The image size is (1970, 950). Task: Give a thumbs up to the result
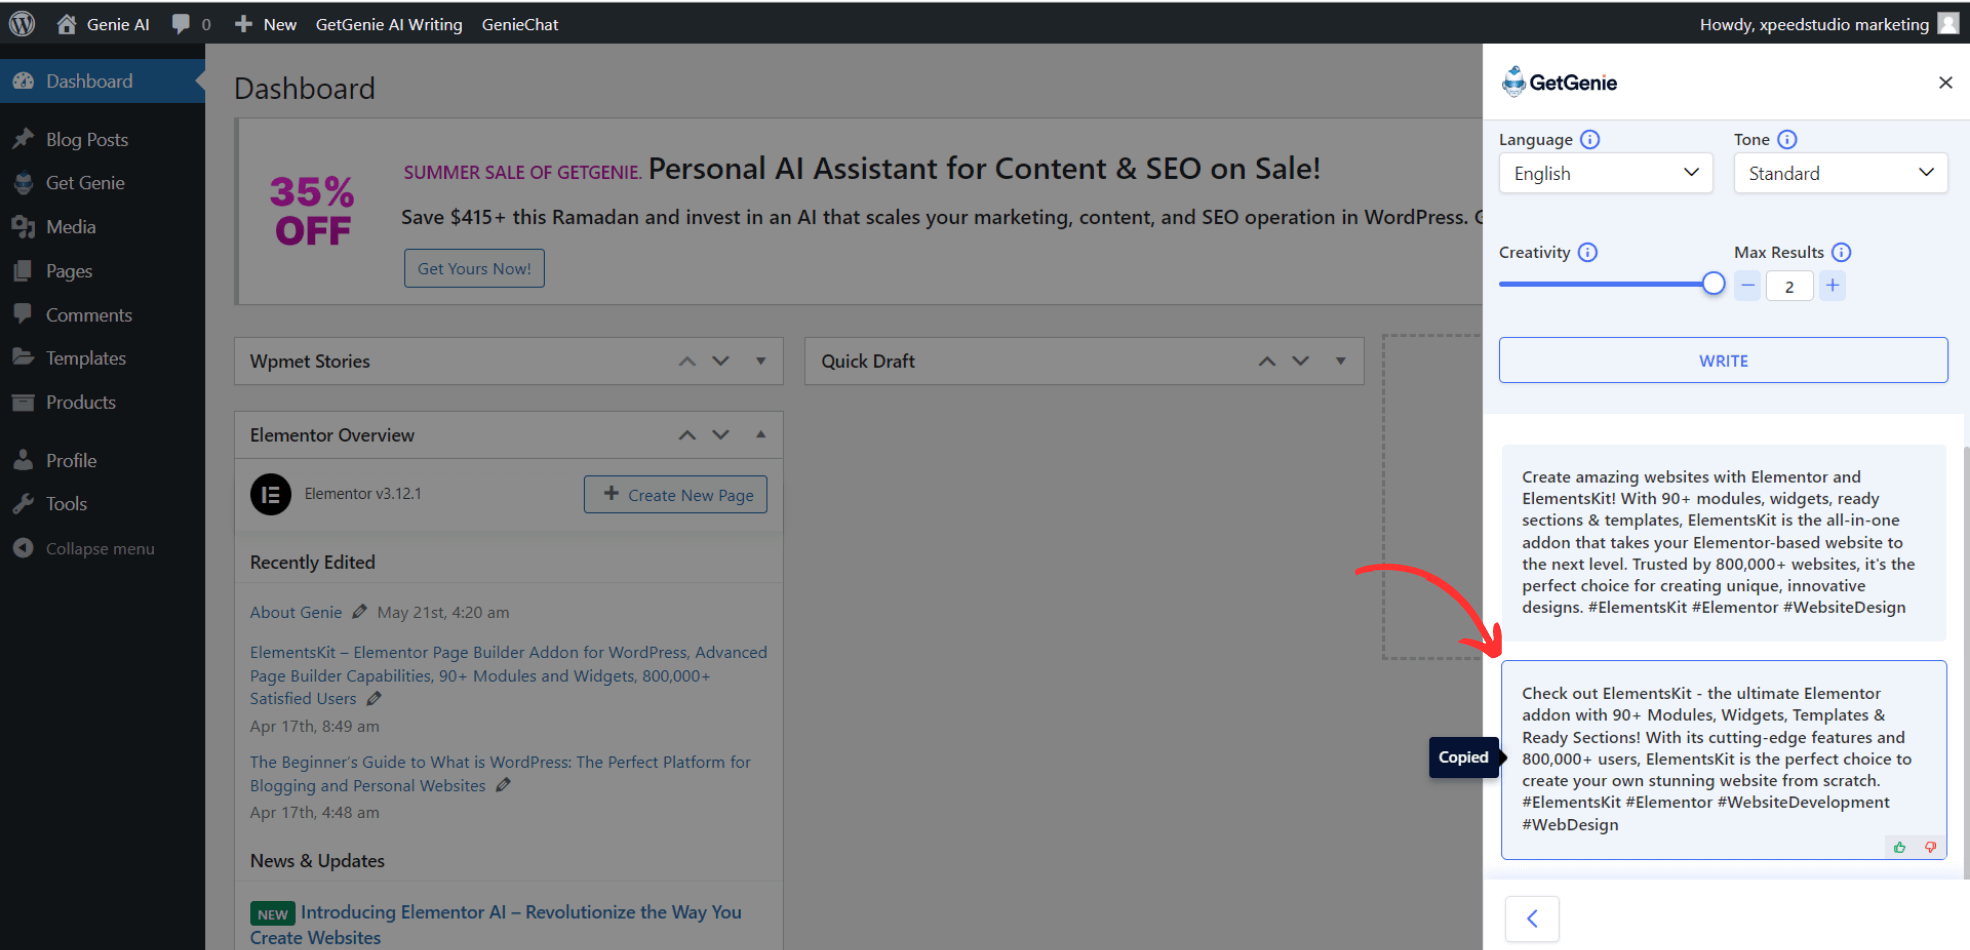point(1900,847)
